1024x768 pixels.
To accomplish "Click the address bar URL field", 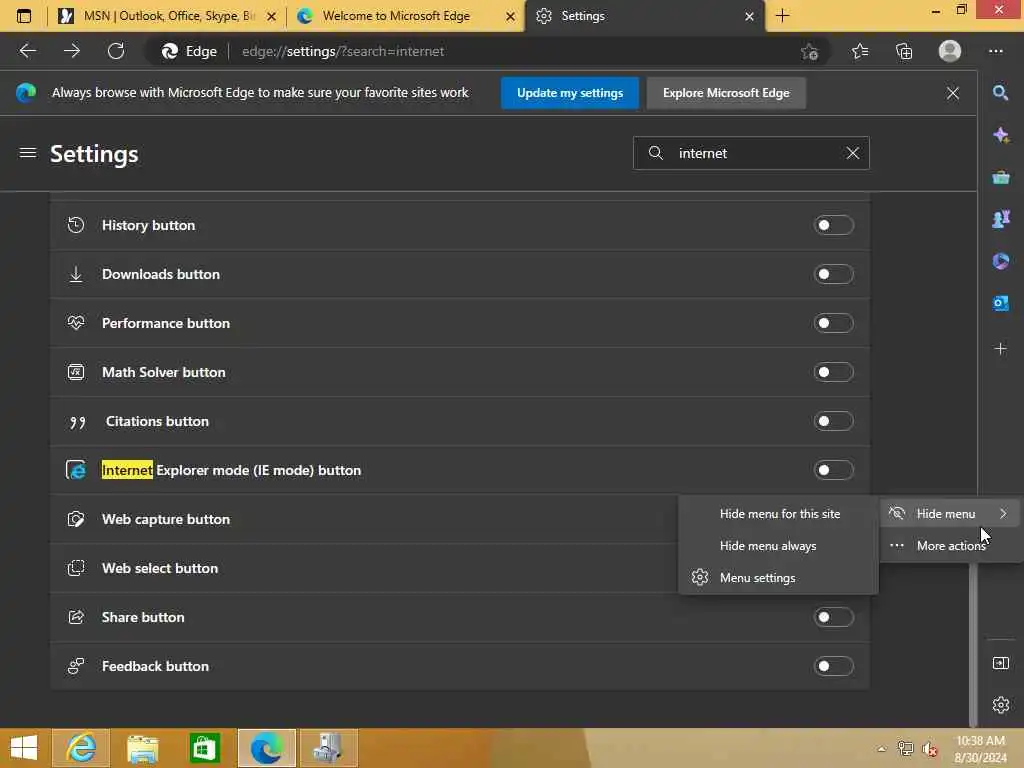I will point(487,51).
